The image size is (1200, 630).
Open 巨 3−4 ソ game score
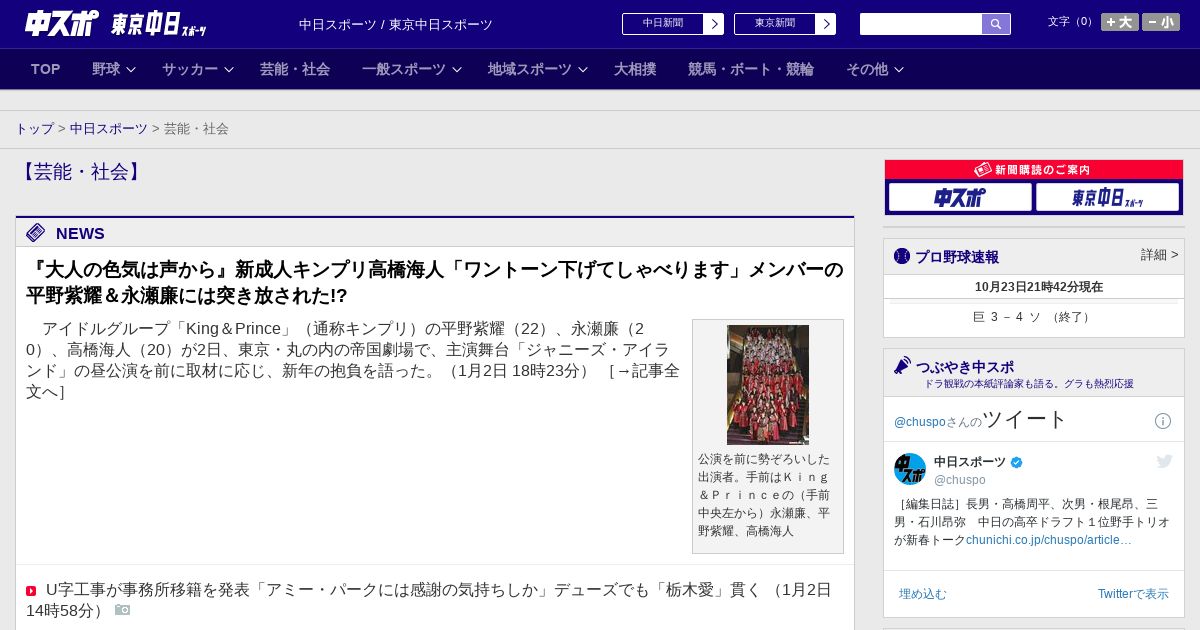(1034, 317)
